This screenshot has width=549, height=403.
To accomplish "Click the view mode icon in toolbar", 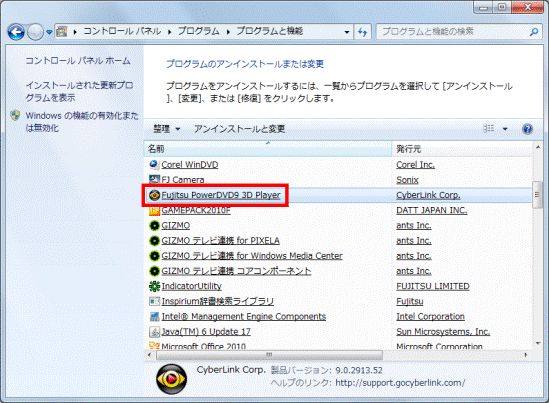I will click(488, 128).
